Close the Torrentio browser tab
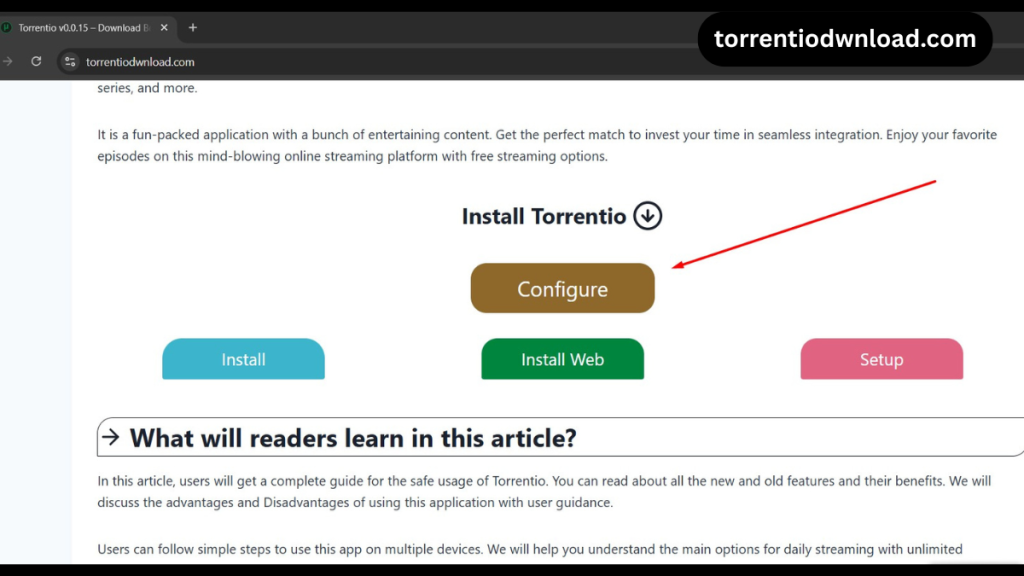The image size is (1024, 576). pyautogui.click(x=163, y=27)
